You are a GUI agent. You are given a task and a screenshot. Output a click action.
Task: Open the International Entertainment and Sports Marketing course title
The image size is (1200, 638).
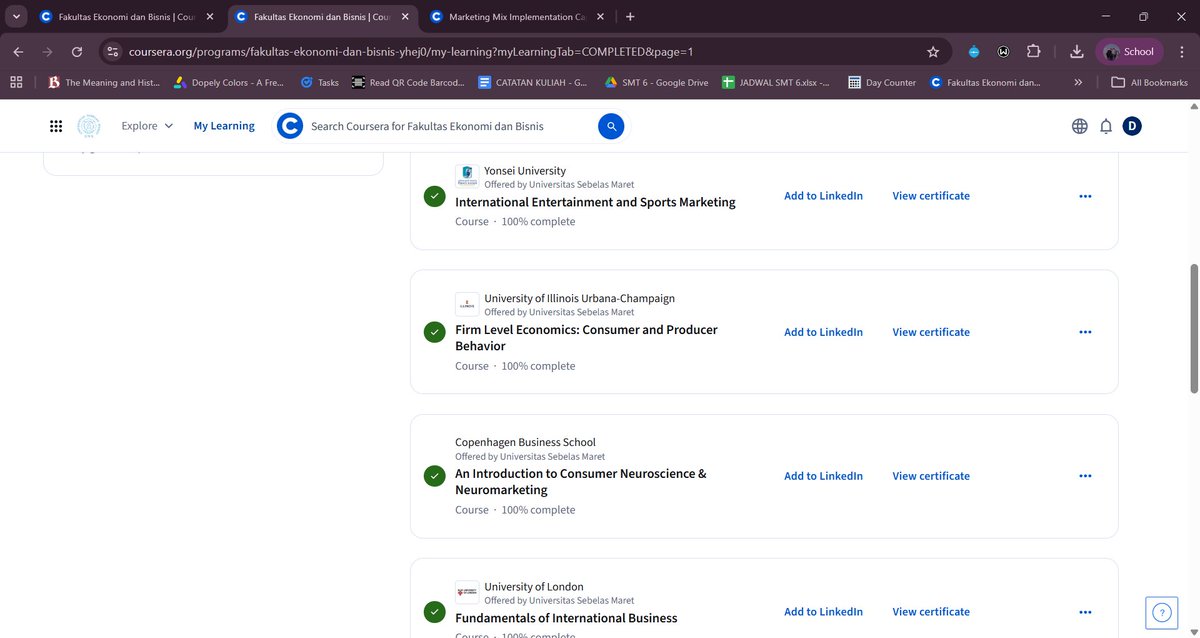coord(595,202)
